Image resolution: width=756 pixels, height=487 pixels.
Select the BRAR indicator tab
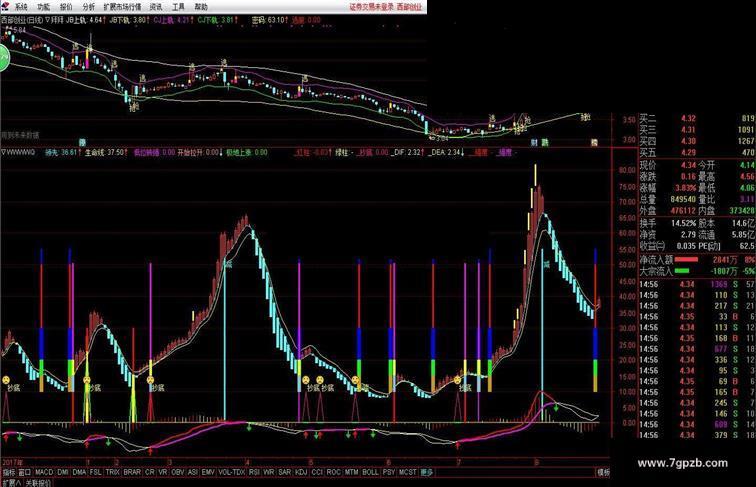tap(132, 472)
